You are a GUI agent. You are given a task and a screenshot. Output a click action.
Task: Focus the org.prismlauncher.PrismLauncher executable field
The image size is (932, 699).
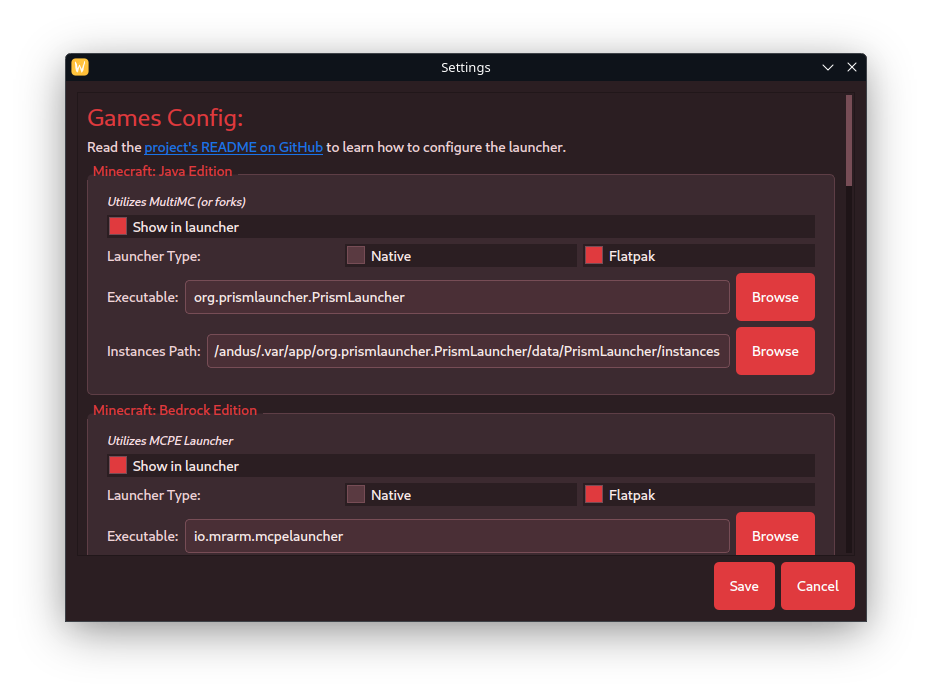457,297
